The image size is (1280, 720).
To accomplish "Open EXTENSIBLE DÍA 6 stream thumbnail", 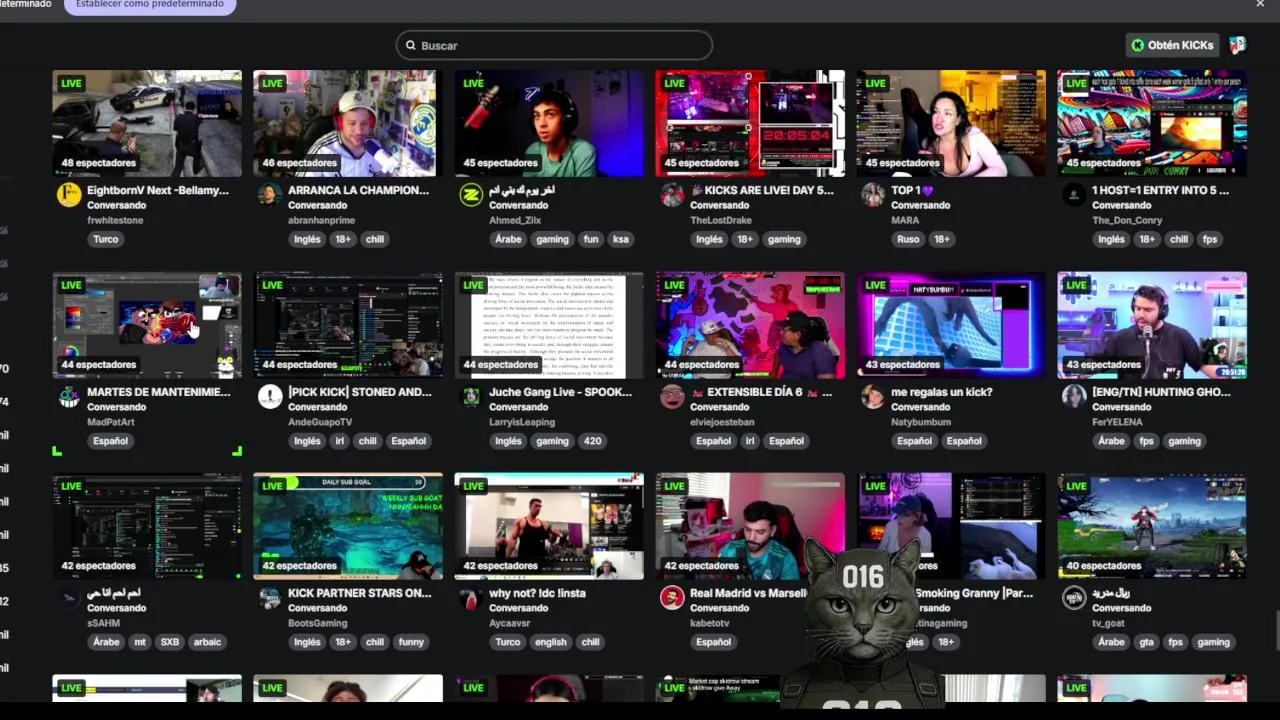I will pos(750,325).
